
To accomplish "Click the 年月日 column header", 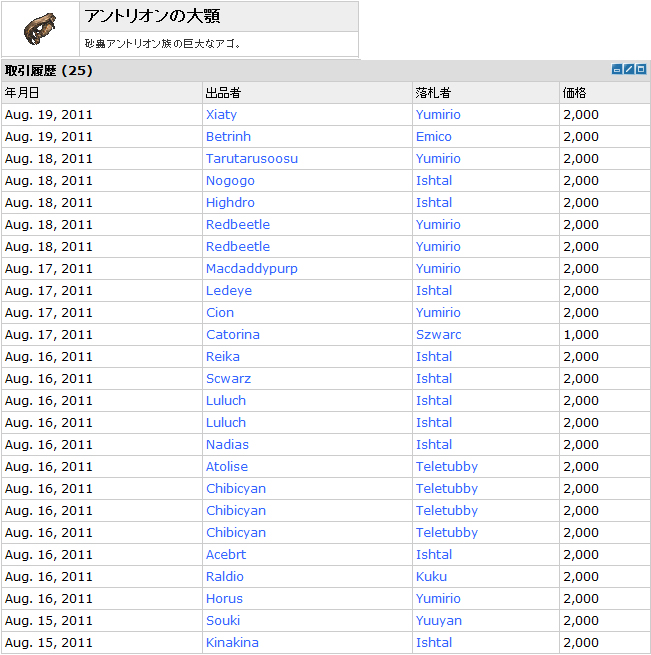I will click(23, 92).
